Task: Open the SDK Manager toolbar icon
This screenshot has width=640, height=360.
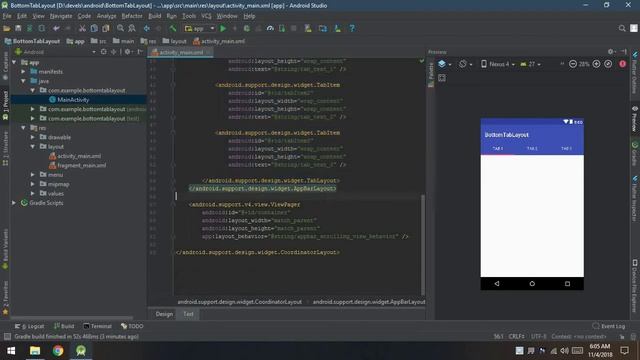Action: click(x=338, y=29)
